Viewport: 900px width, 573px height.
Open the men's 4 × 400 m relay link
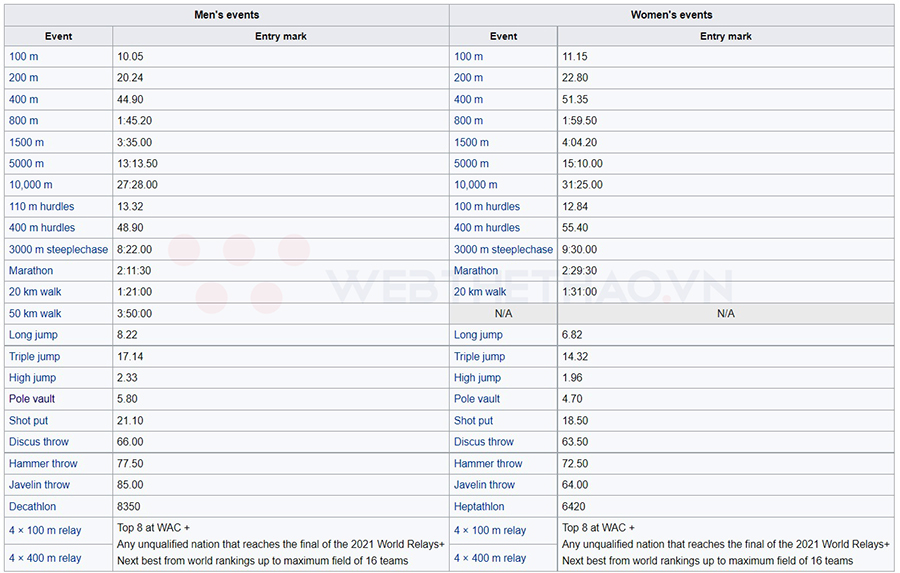click(45, 558)
